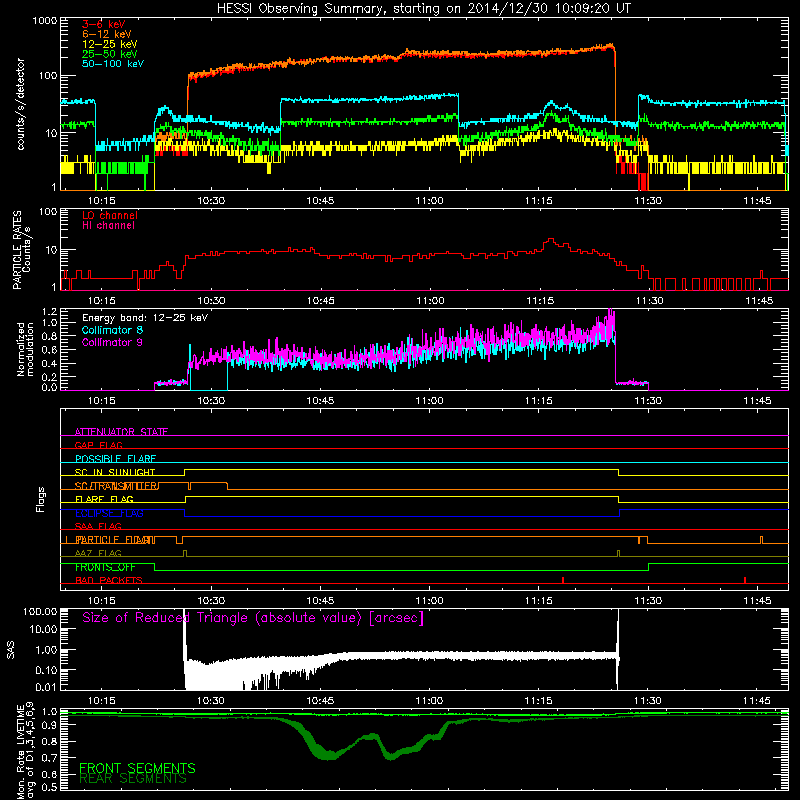Click the small A4Z FLAG pulse near 11:25
The height and width of the screenshot is (800, 800).
(x=618, y=553)
